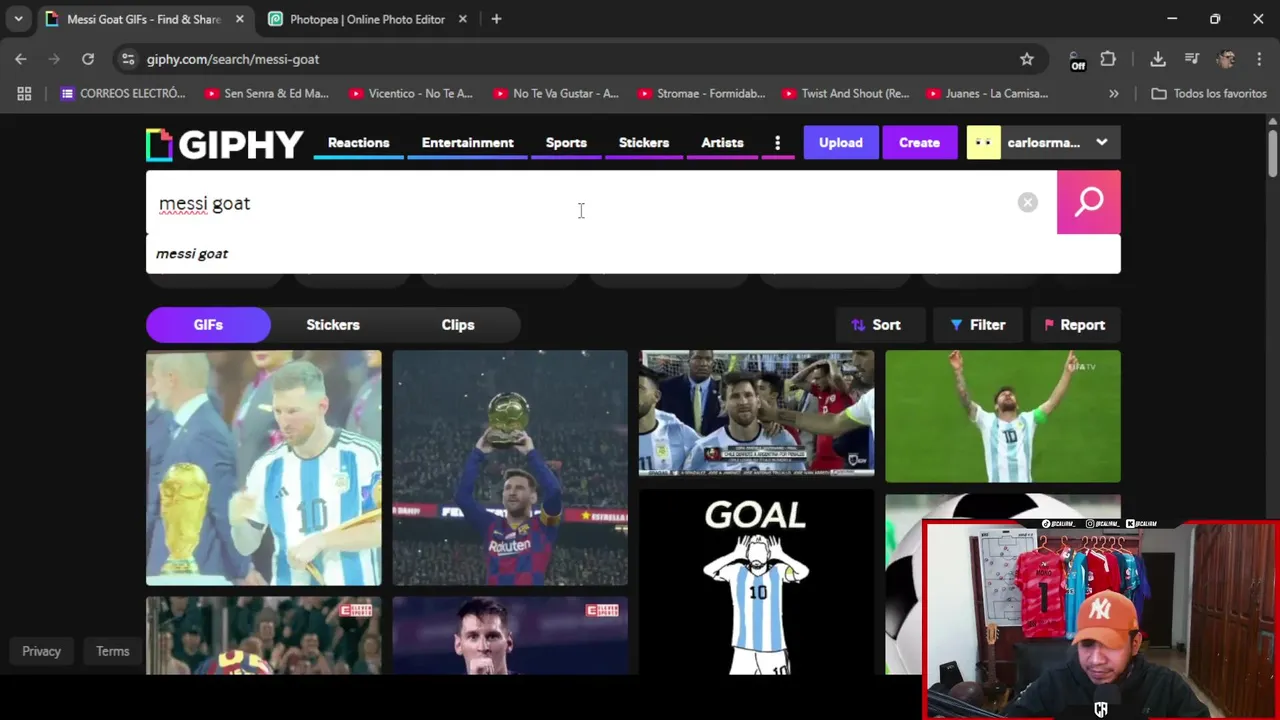Open the Todos los favoritos folder
1280x720 pixels.
point(1209,93)
